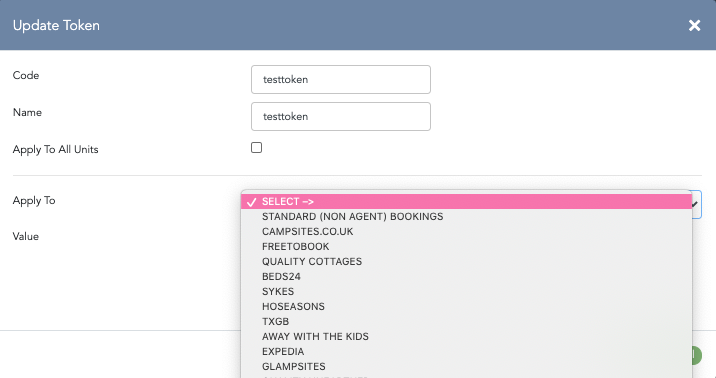Viewport: 716px width, 378px height.
Task: Click into the Code input field
Action: point(341,79)
